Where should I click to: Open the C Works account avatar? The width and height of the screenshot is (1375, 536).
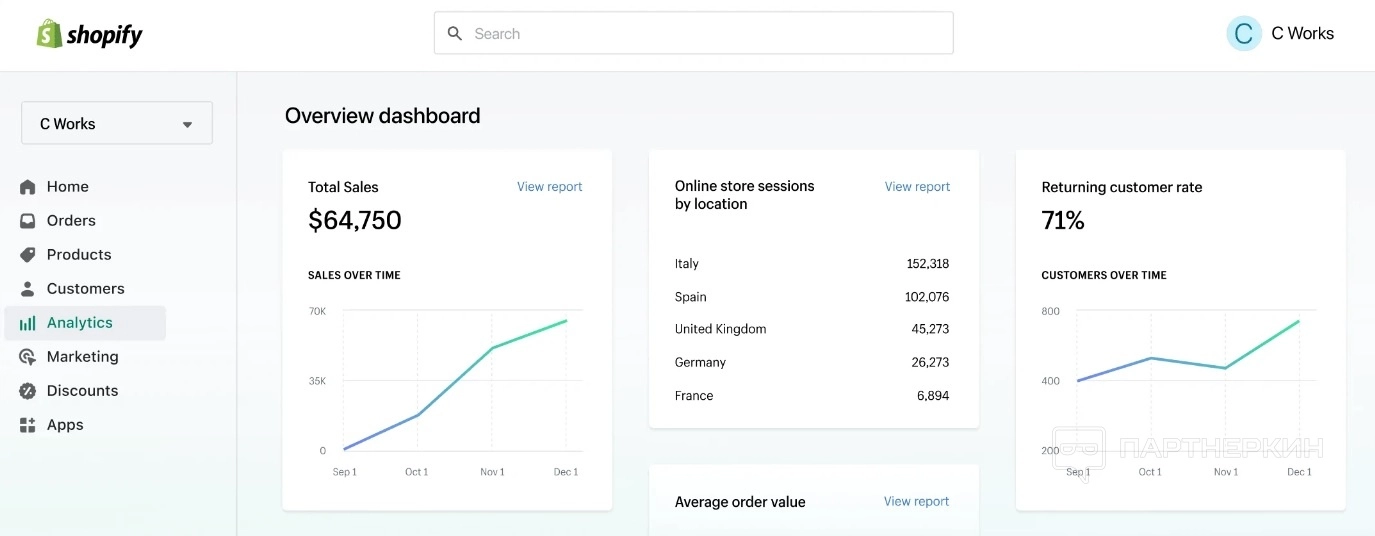[x=1243, y=34]
